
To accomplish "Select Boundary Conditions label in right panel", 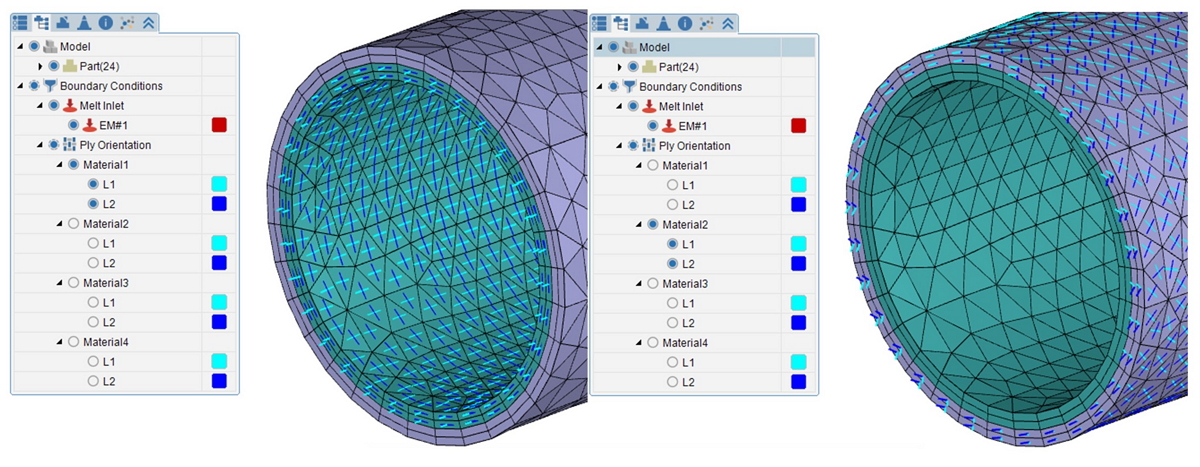I will [691, 87].
